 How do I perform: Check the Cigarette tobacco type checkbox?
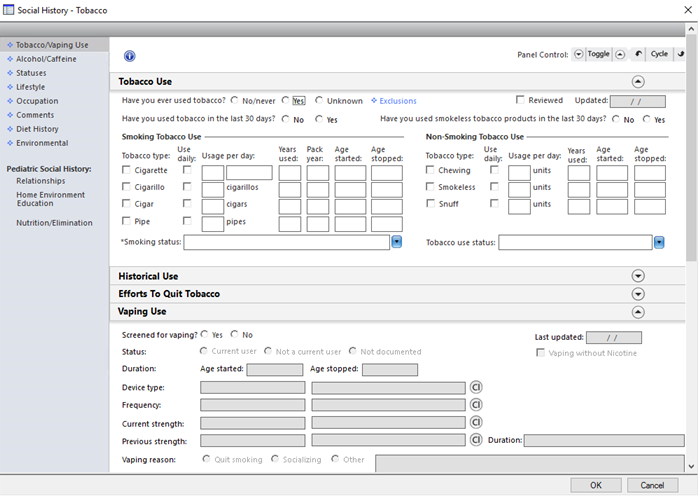point(126,170)
